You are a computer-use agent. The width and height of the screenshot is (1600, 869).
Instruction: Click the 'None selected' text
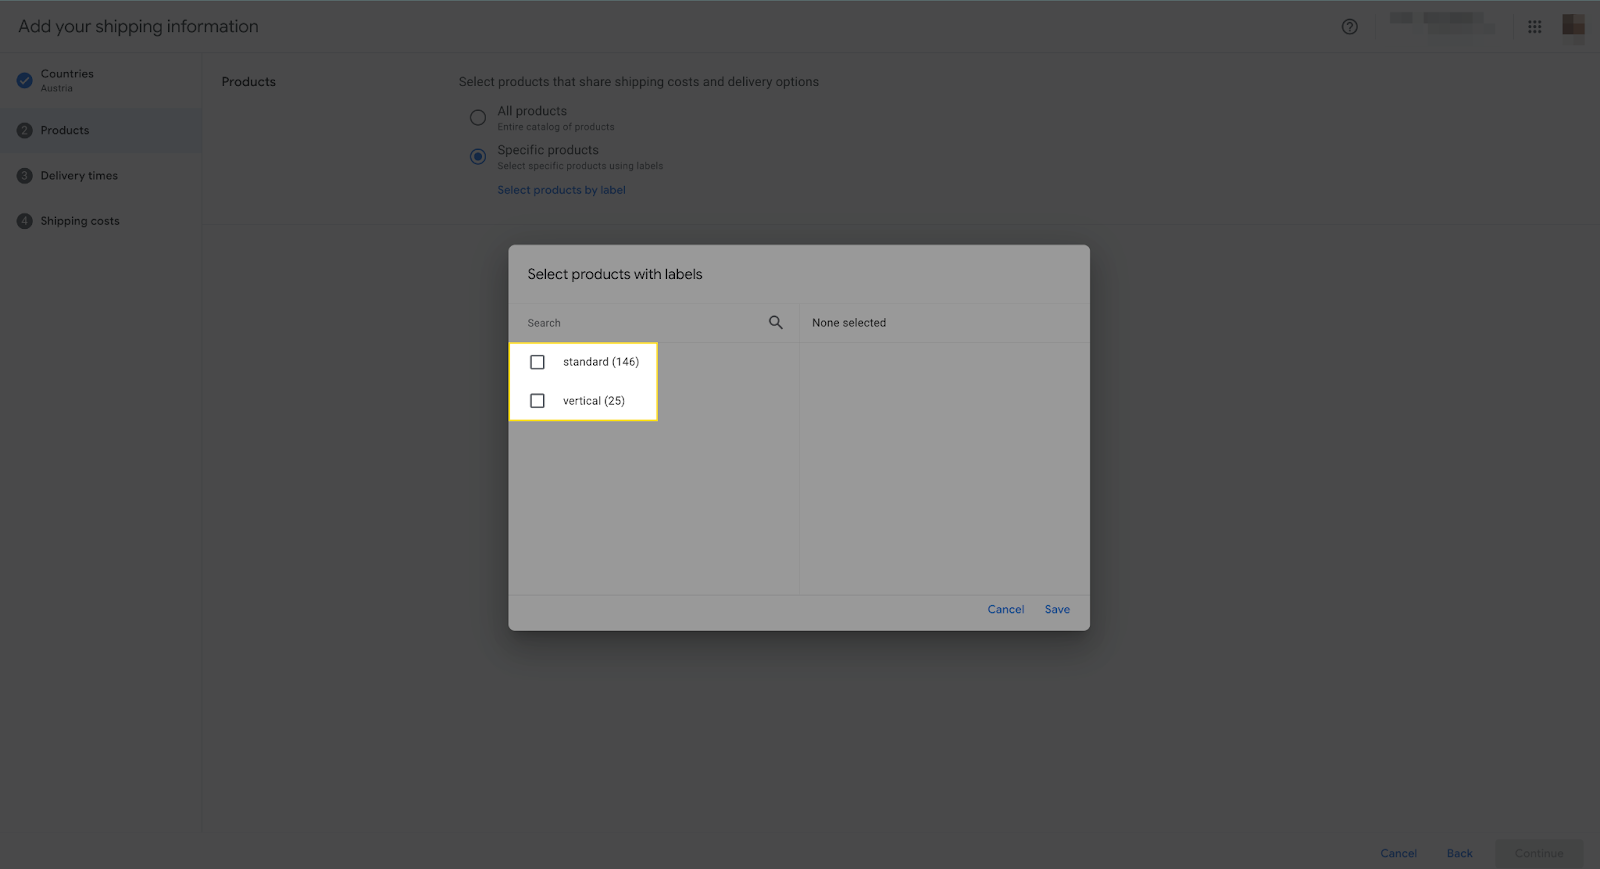tap(849, 323)
